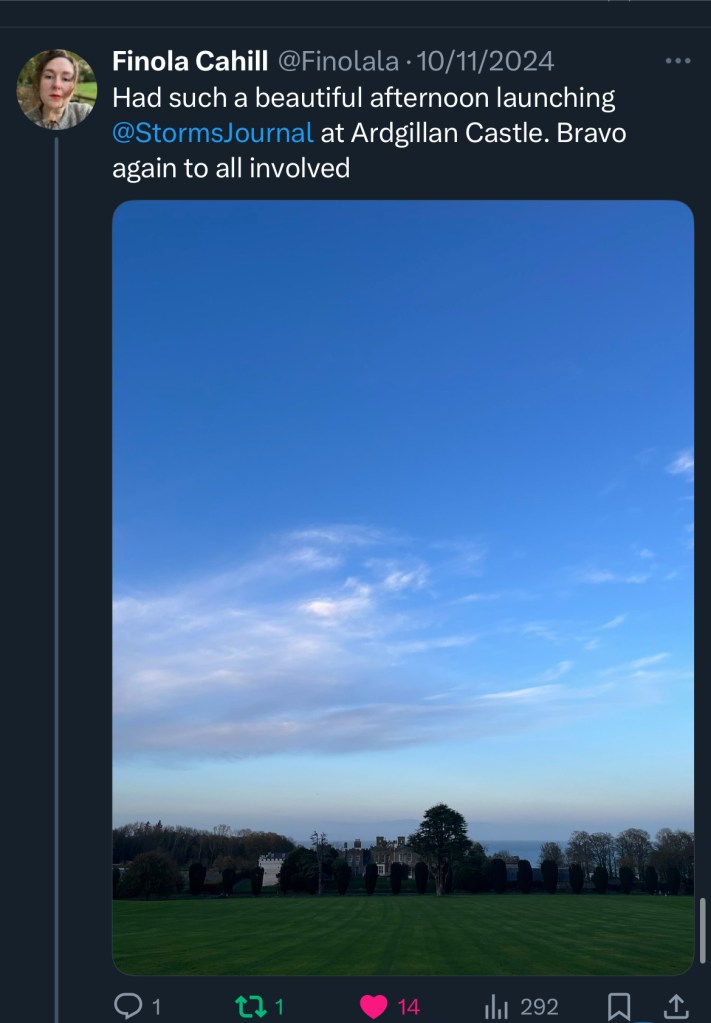Click the tweet text about beautiful afternoon

click(x=363, y=99)
